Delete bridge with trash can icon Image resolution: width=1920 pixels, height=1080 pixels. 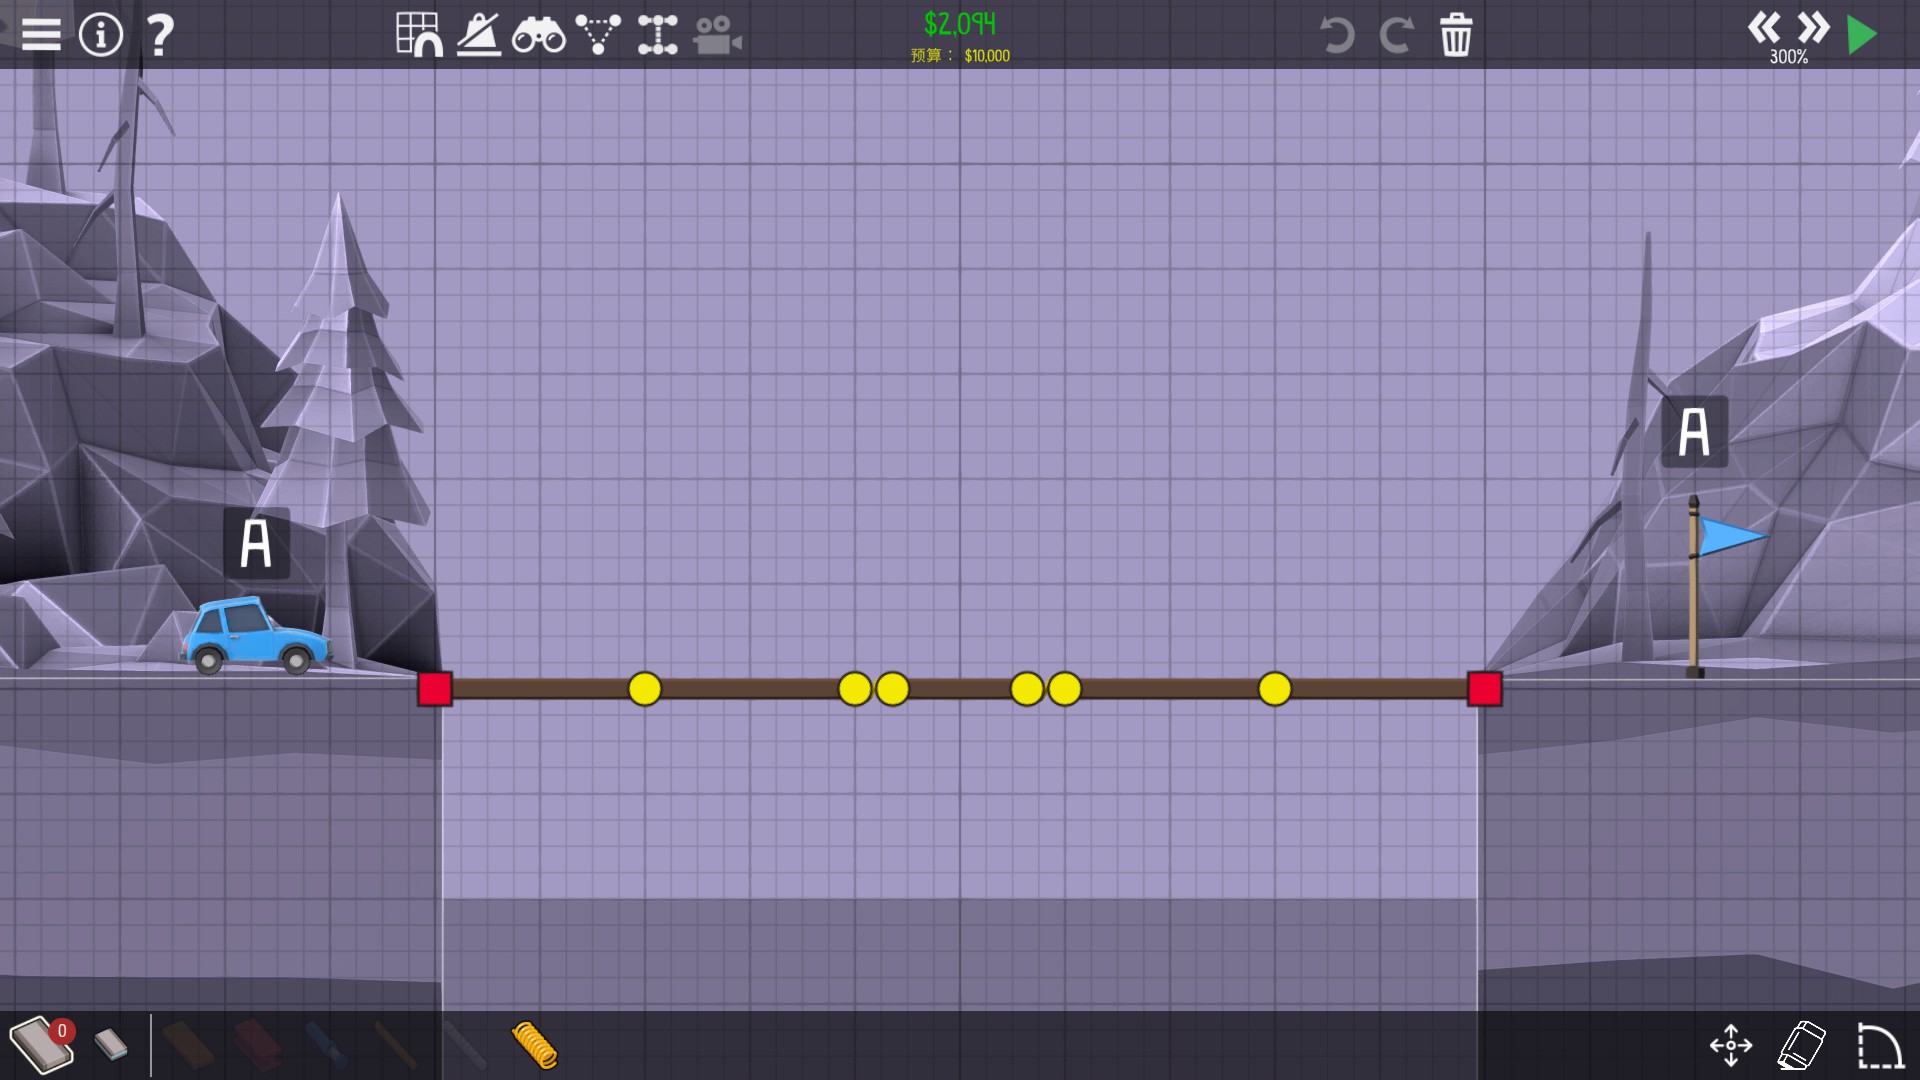1456,35
